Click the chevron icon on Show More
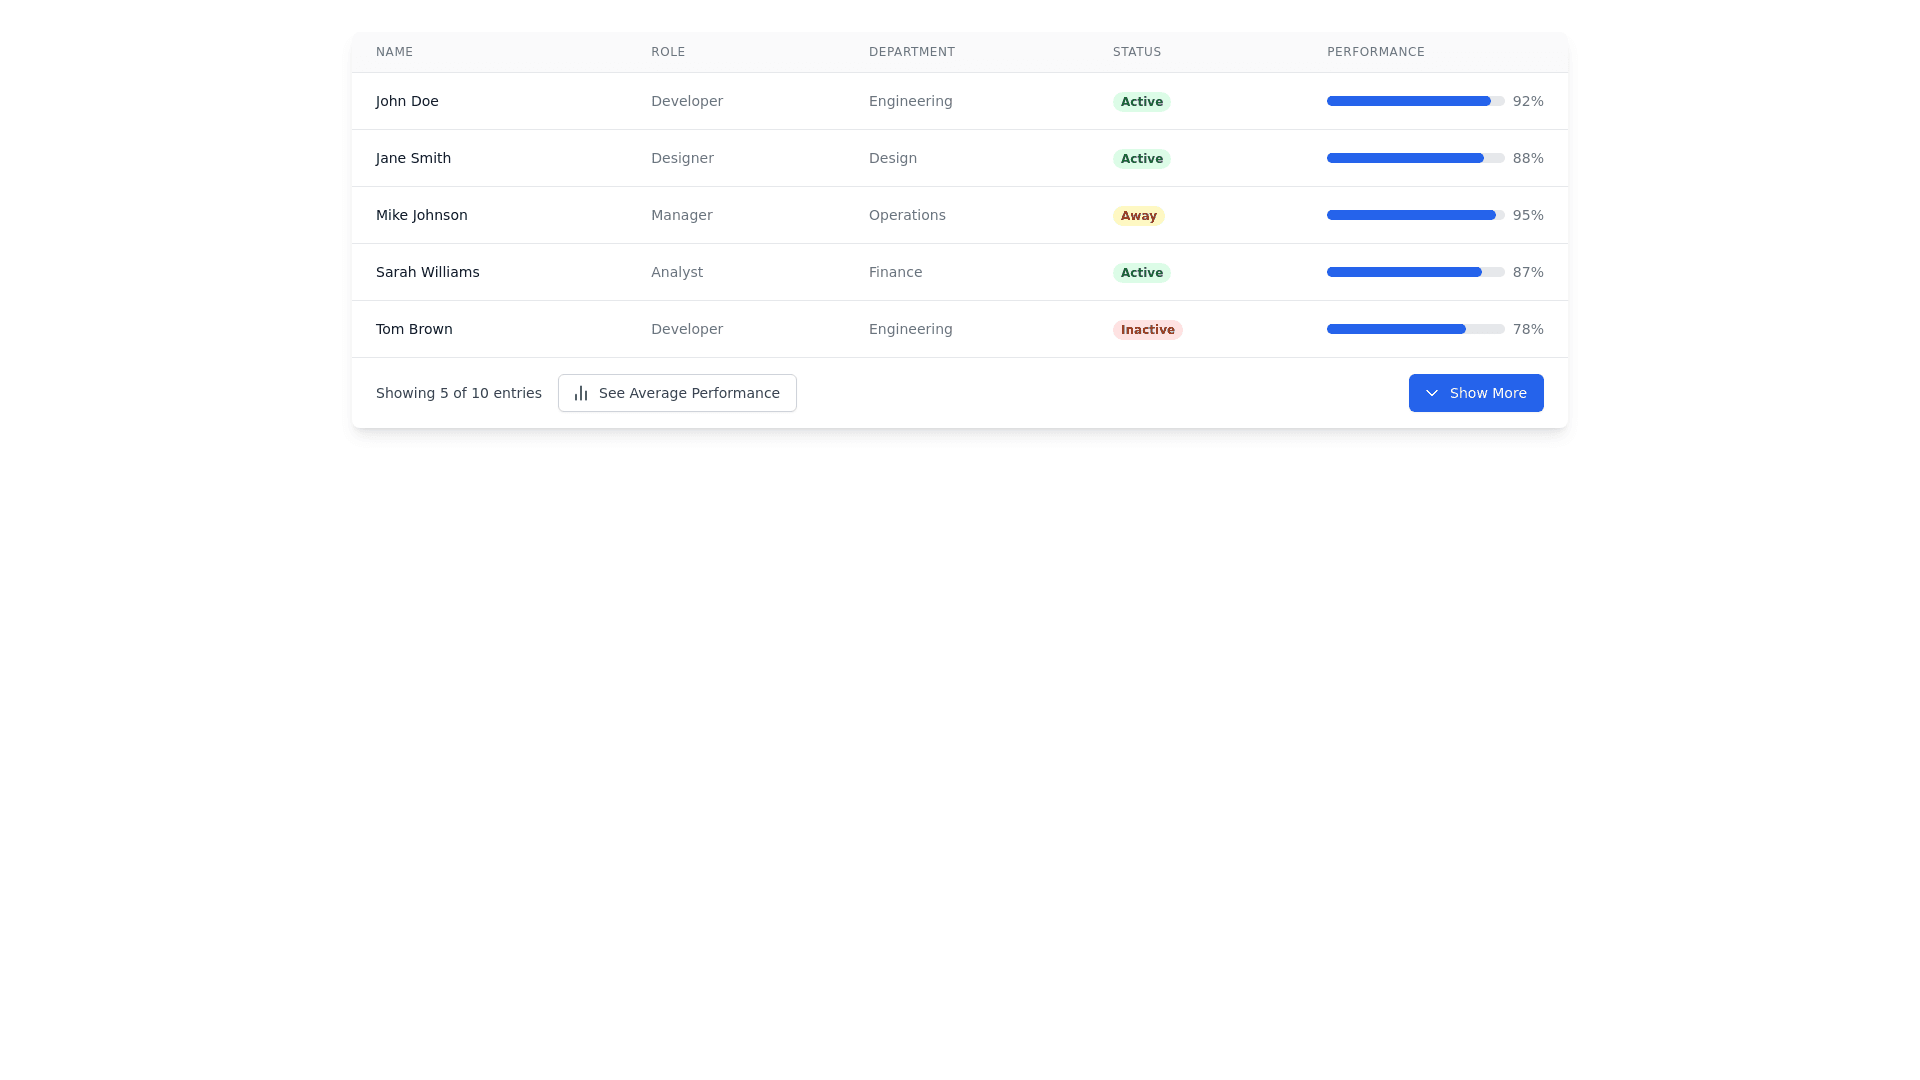Screen dimensions: 1920x1080 tap(1431, 393)
